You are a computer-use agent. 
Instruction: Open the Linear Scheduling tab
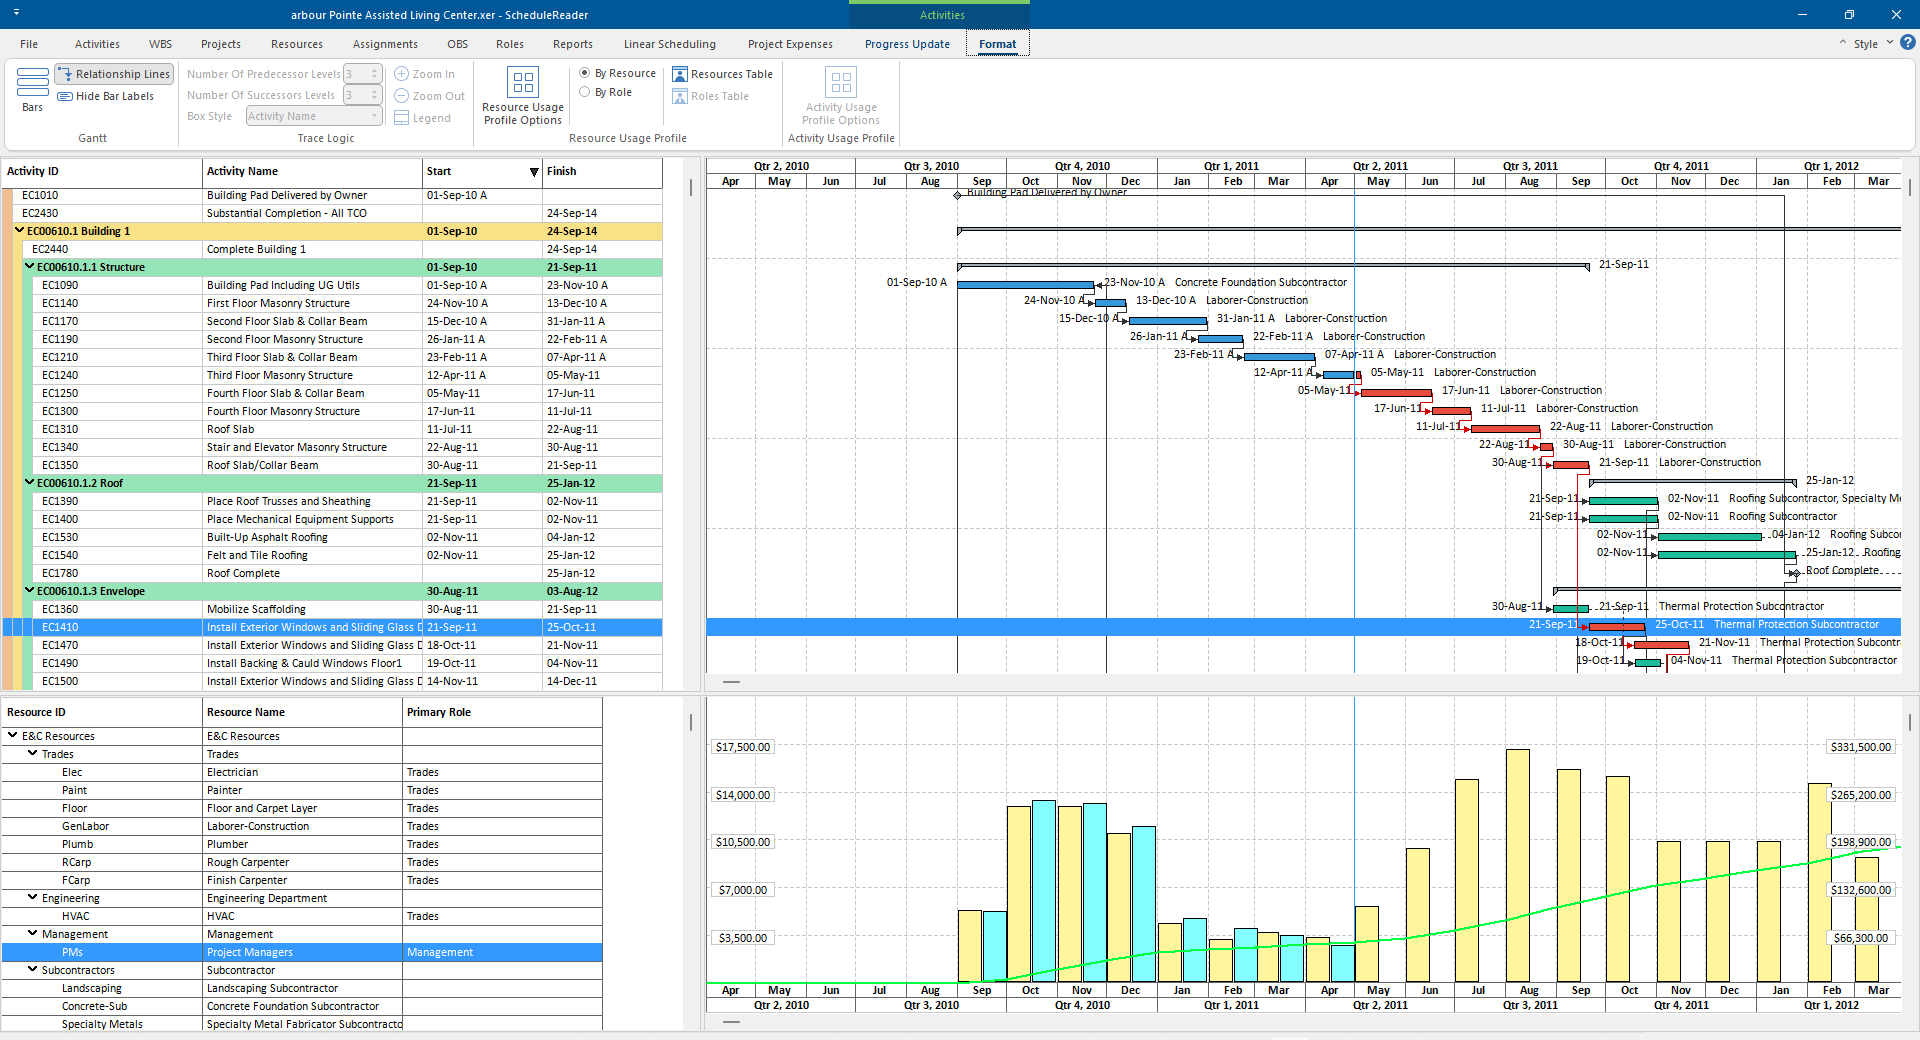pos(669,44)
